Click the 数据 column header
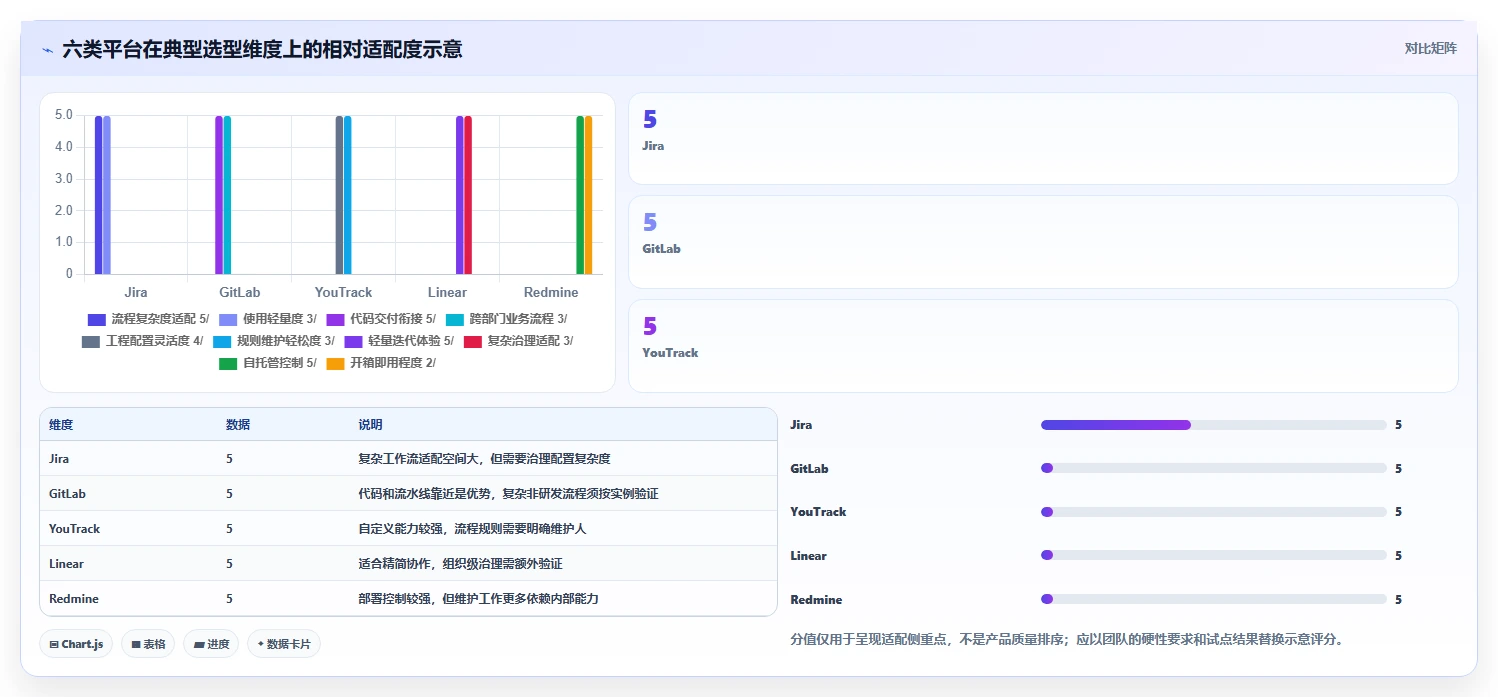This screenshot has width=1498, height=697. point(238,425)
